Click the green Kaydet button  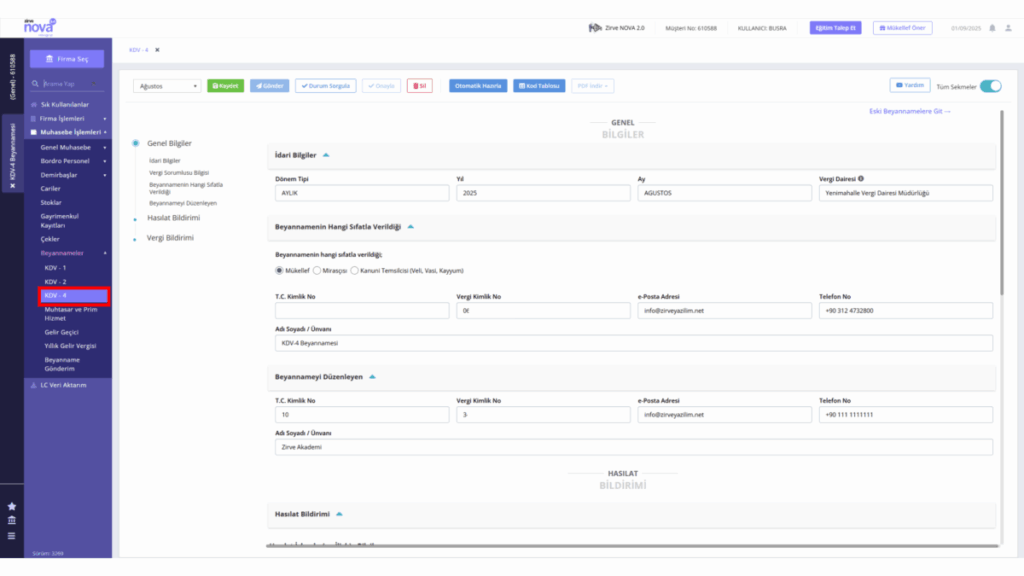tap(225, 86)
